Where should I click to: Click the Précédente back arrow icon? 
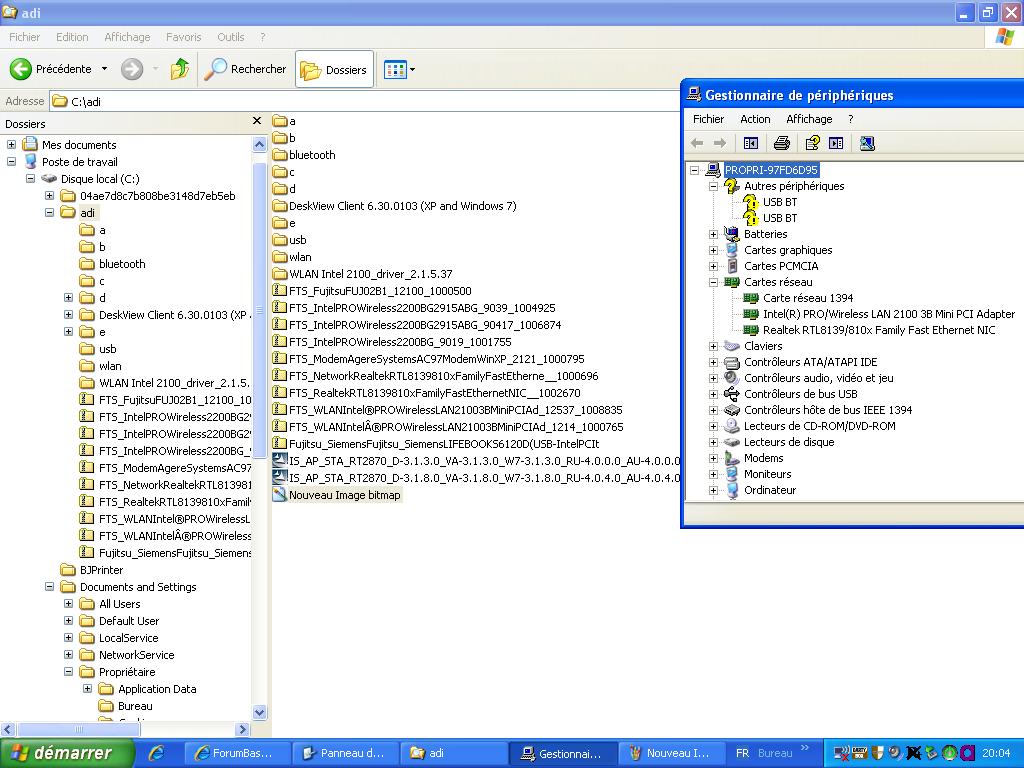tap(20, 69)
